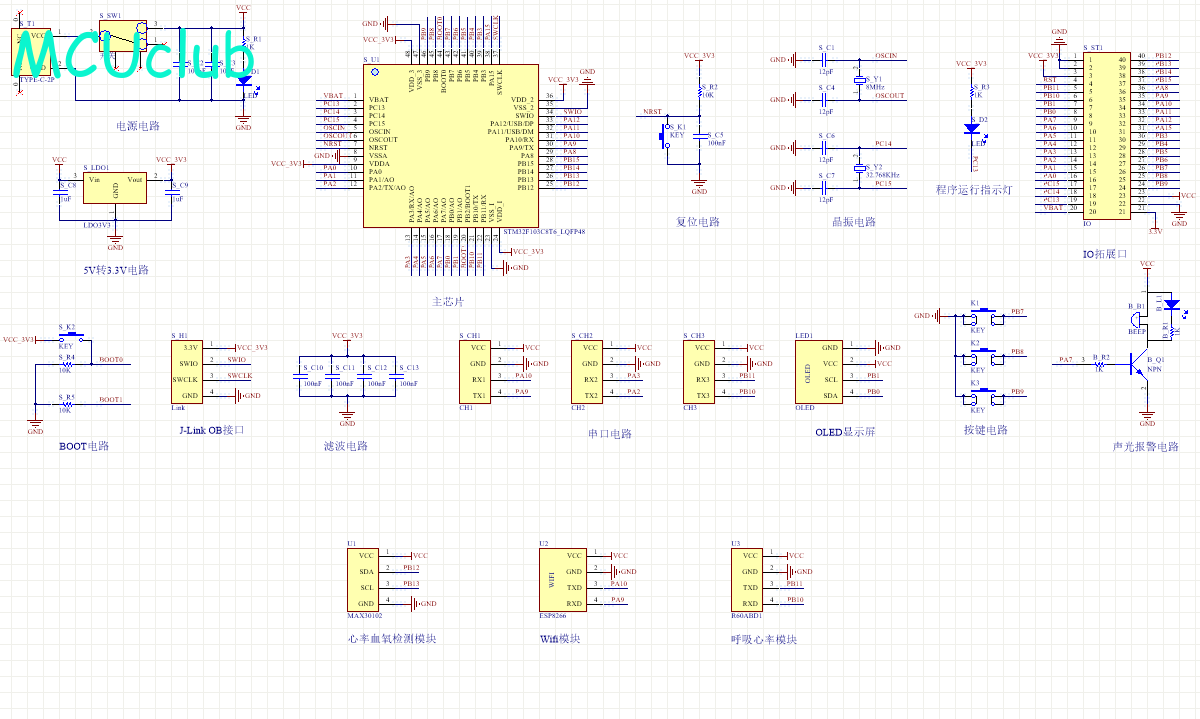Viewport: 1200px width, 719px height.
Task: Select capacitor S_C5 100nF
Action: 700,138
